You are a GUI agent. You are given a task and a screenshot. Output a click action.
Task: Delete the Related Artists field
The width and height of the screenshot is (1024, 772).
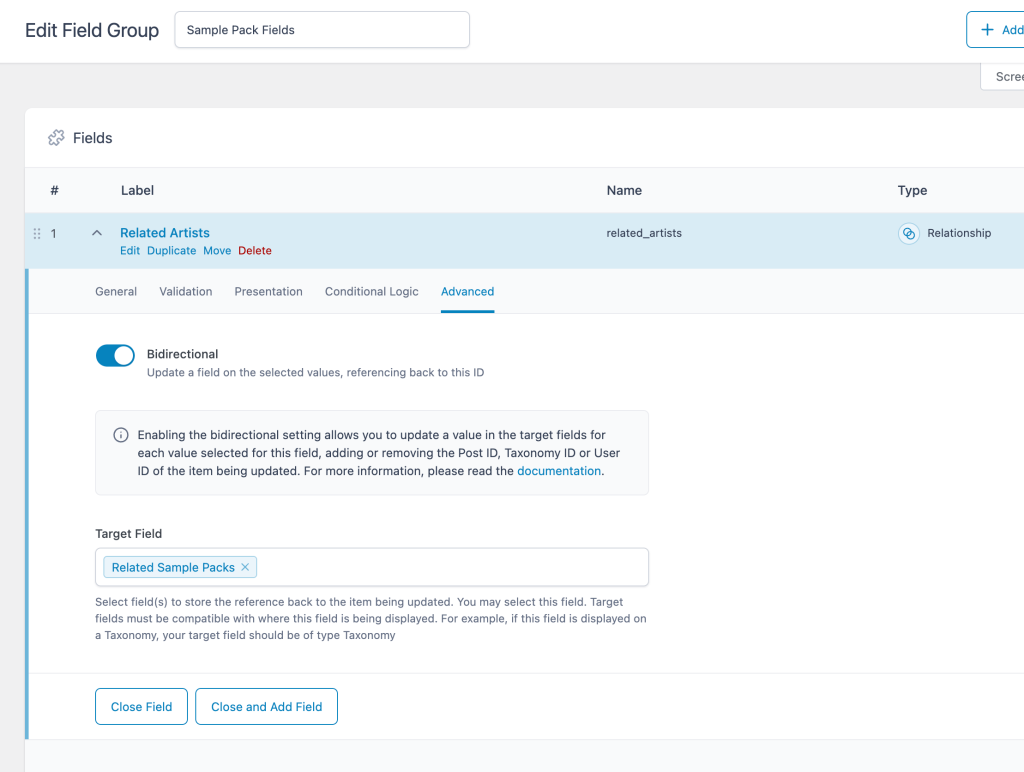tap(254, 251)
